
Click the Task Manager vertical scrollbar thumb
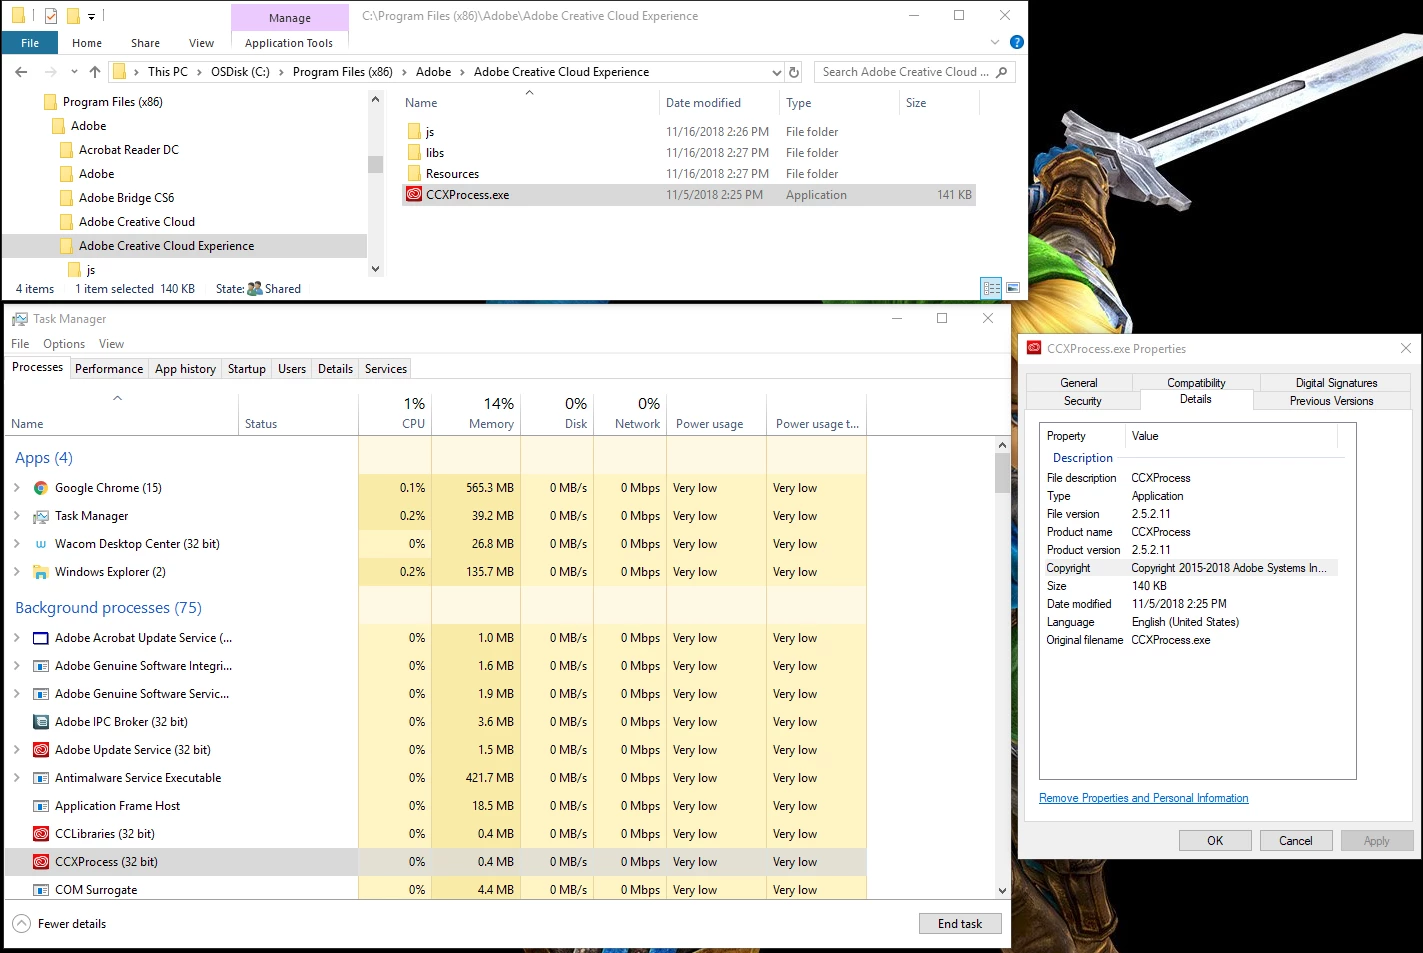click(x=1002, y=472)
